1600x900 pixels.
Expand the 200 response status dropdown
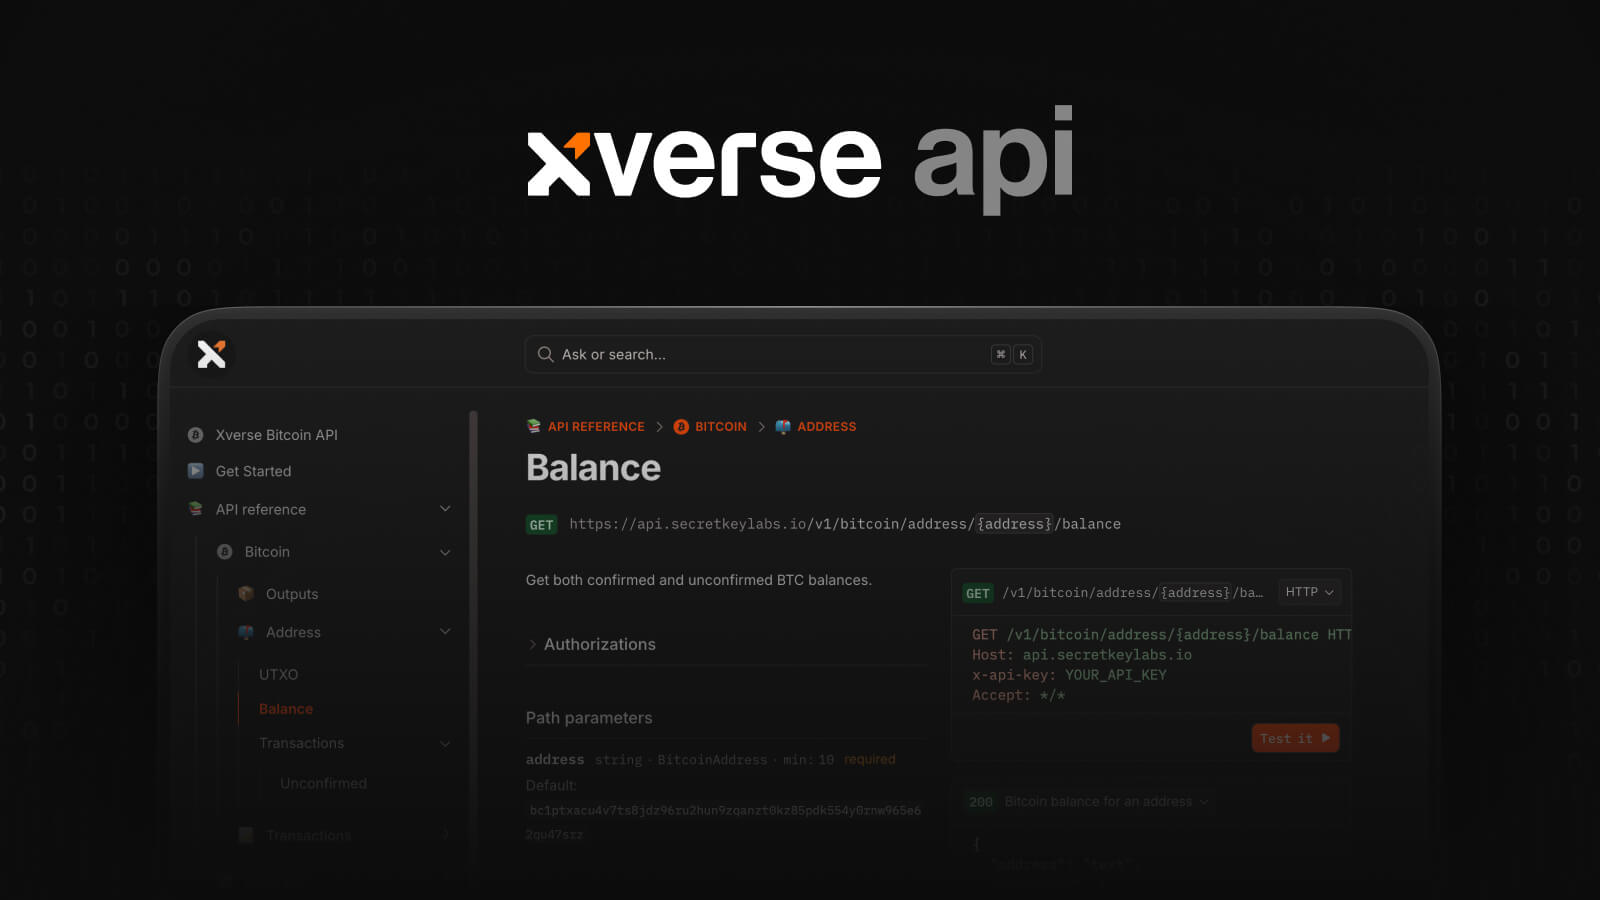1204,802
